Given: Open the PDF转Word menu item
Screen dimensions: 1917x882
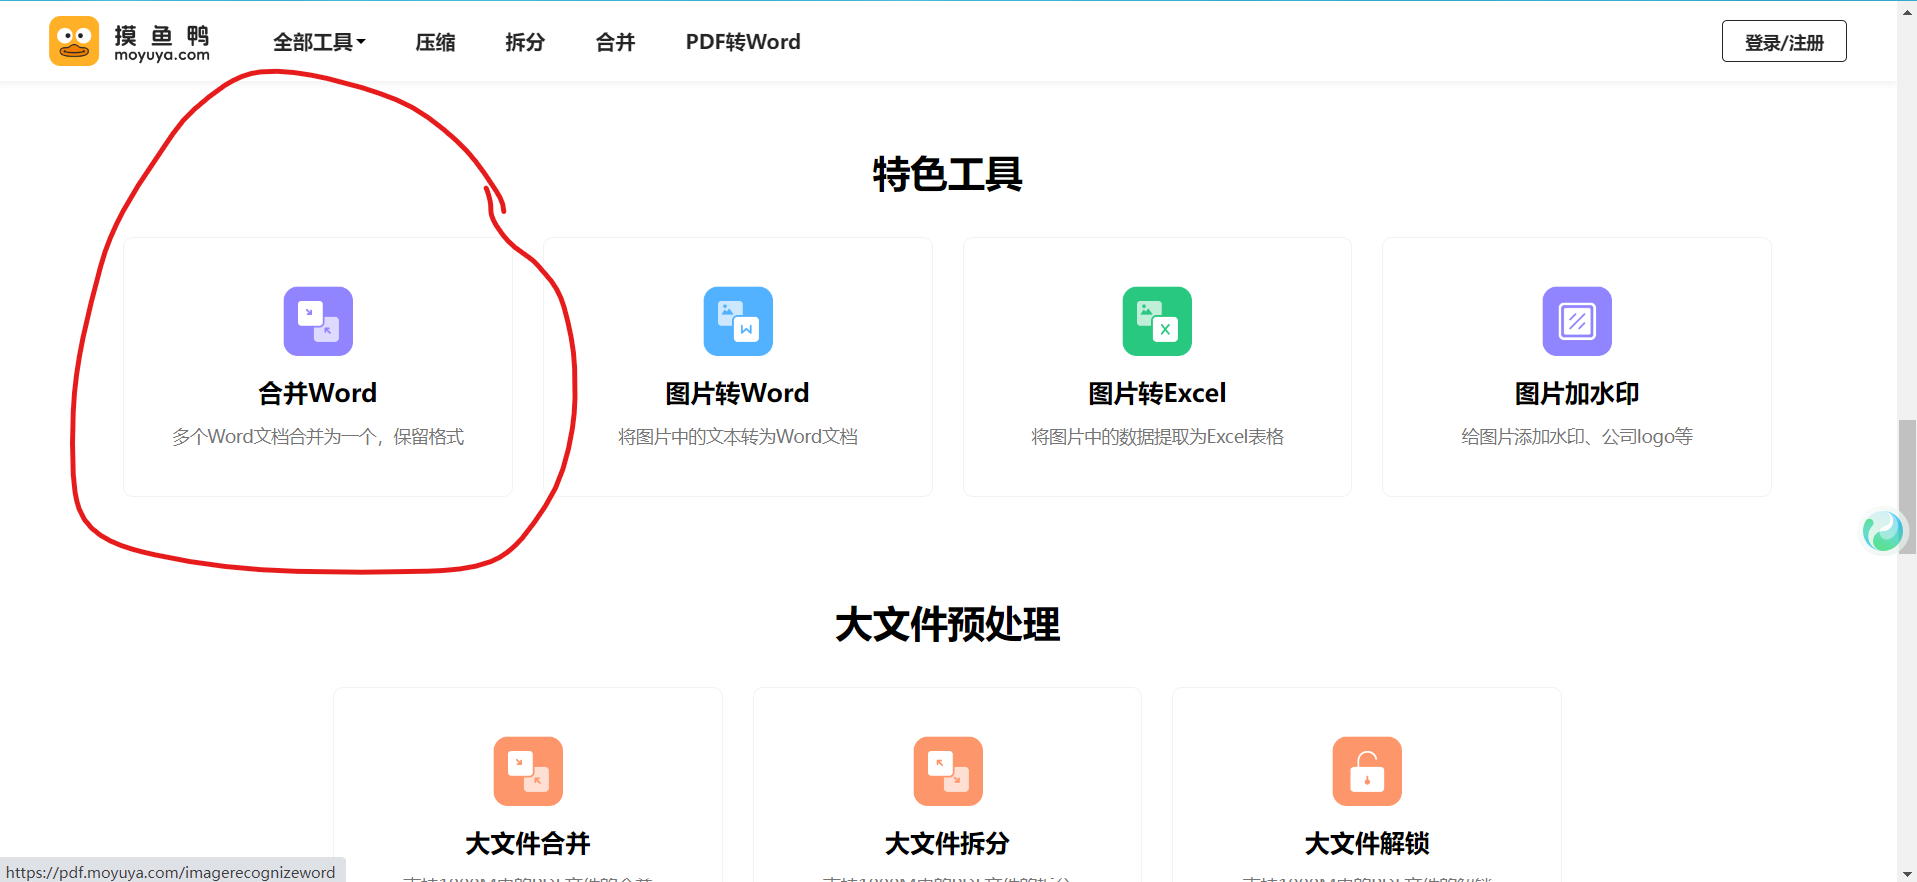Looking at the screenshot, I should [x=743, y=42].
